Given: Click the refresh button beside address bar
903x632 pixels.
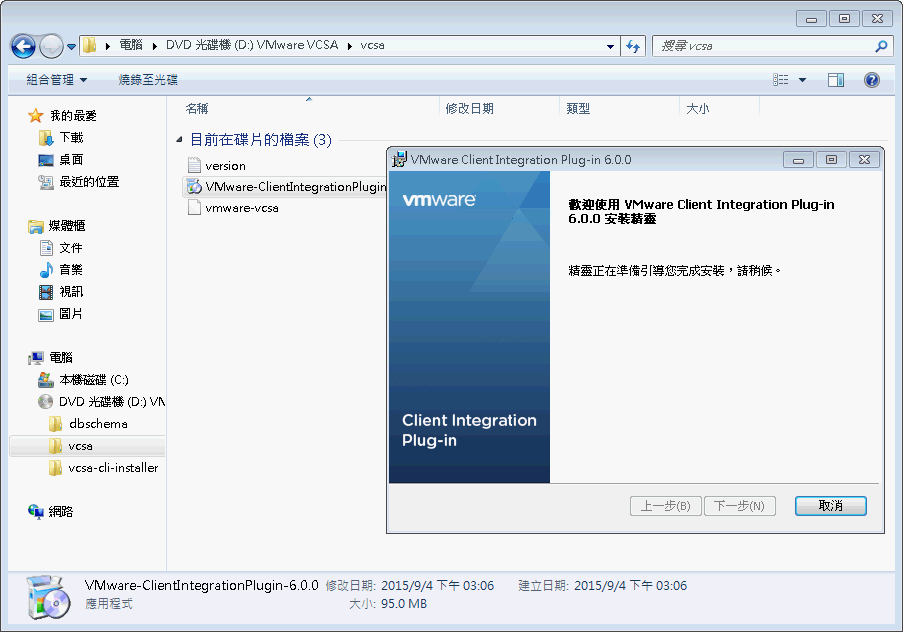Looking at the screenshot, I should tap(633, 46).
